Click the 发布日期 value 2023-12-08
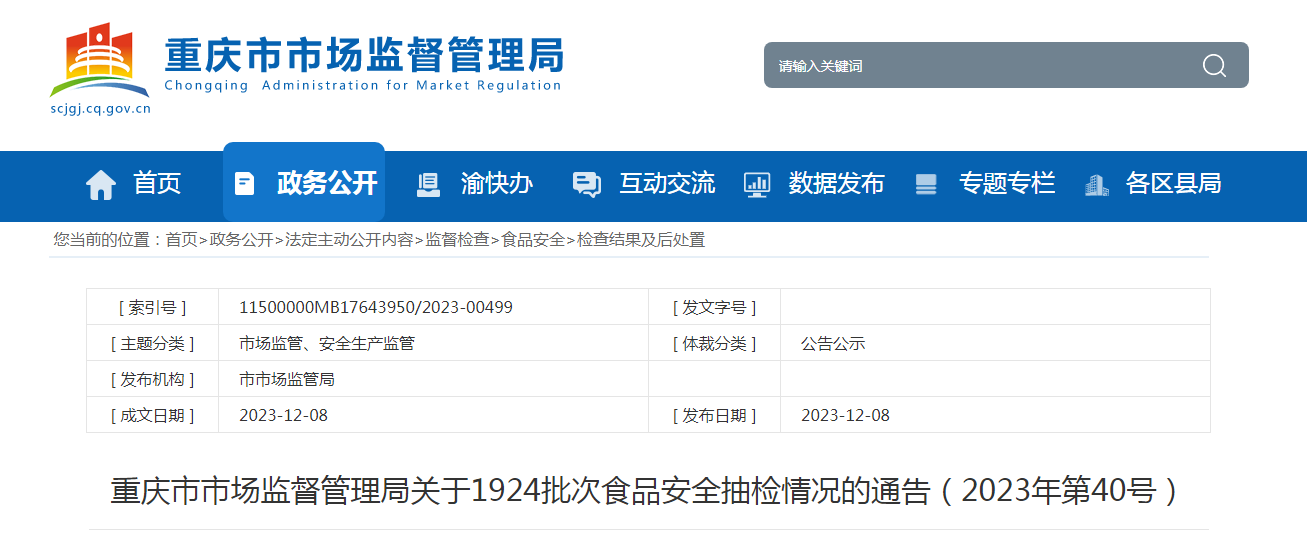Image resolution: width=1307 pixels, height=545 pixels. click(x=845, y=415)
